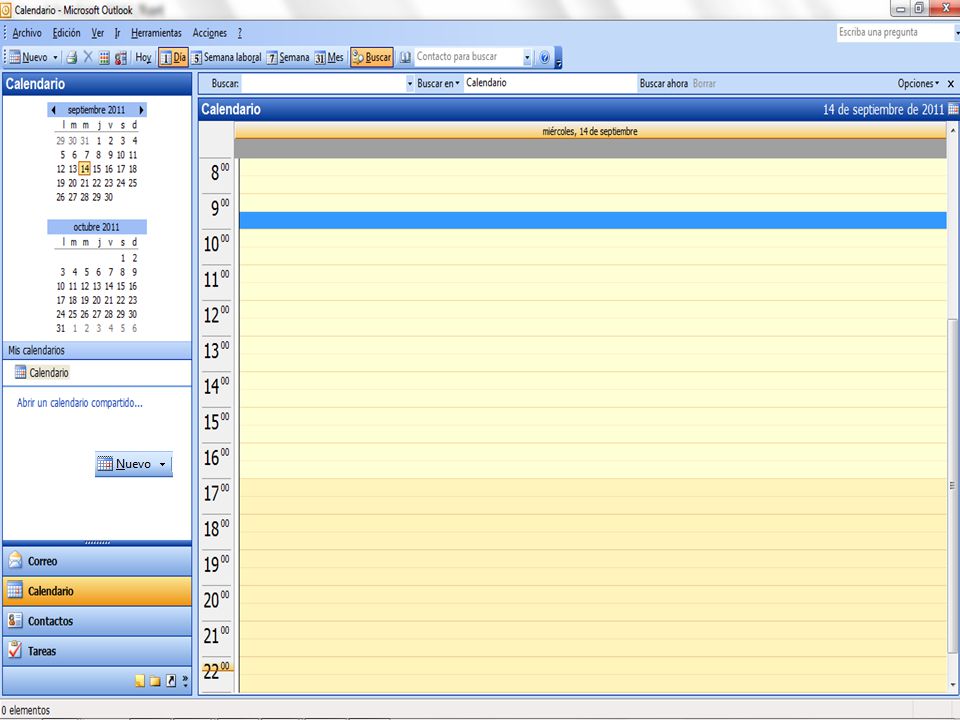Click the Contacto para buscar field
This screenshot has width=960, height=720.
469,57
